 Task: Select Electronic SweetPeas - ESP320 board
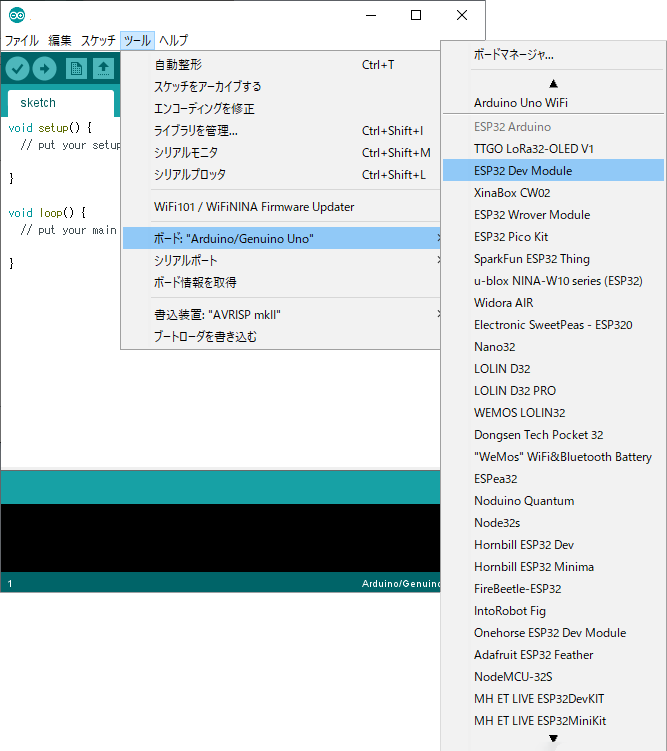click(x=553, y=325)
